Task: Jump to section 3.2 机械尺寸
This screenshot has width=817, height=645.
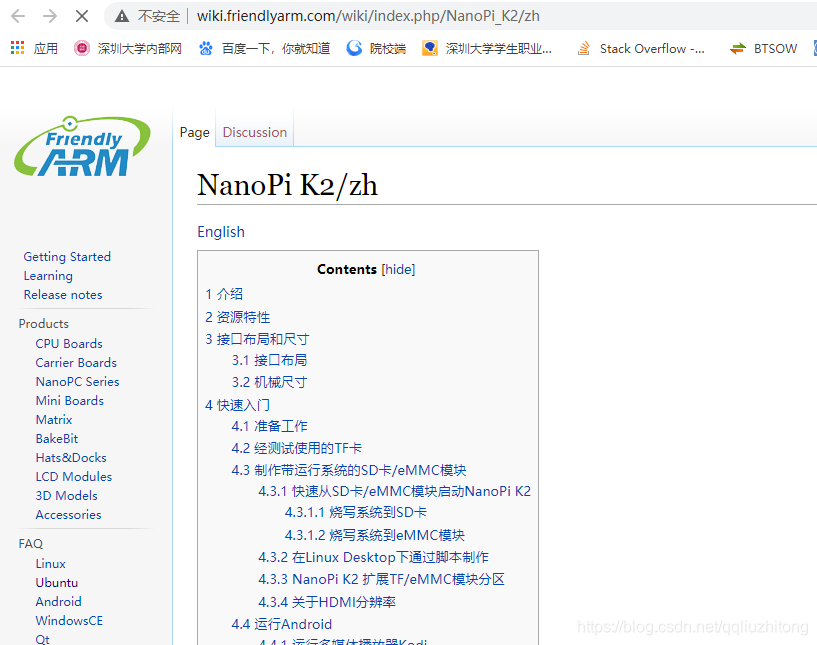Action: [269, 382]
